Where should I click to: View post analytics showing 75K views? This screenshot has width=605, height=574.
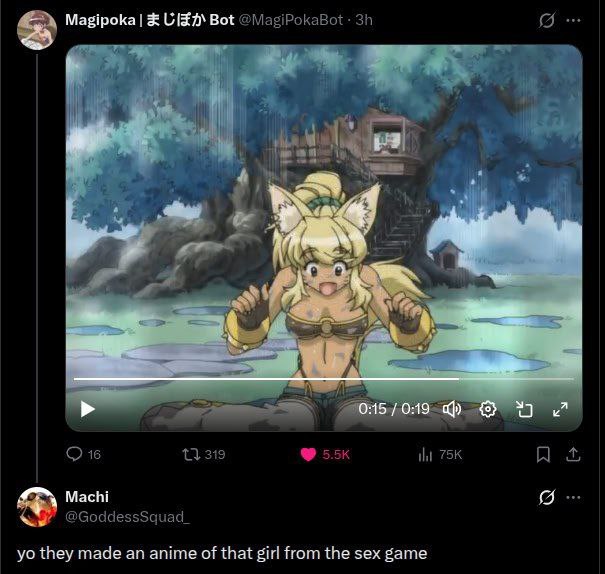[x=425, y=454]
